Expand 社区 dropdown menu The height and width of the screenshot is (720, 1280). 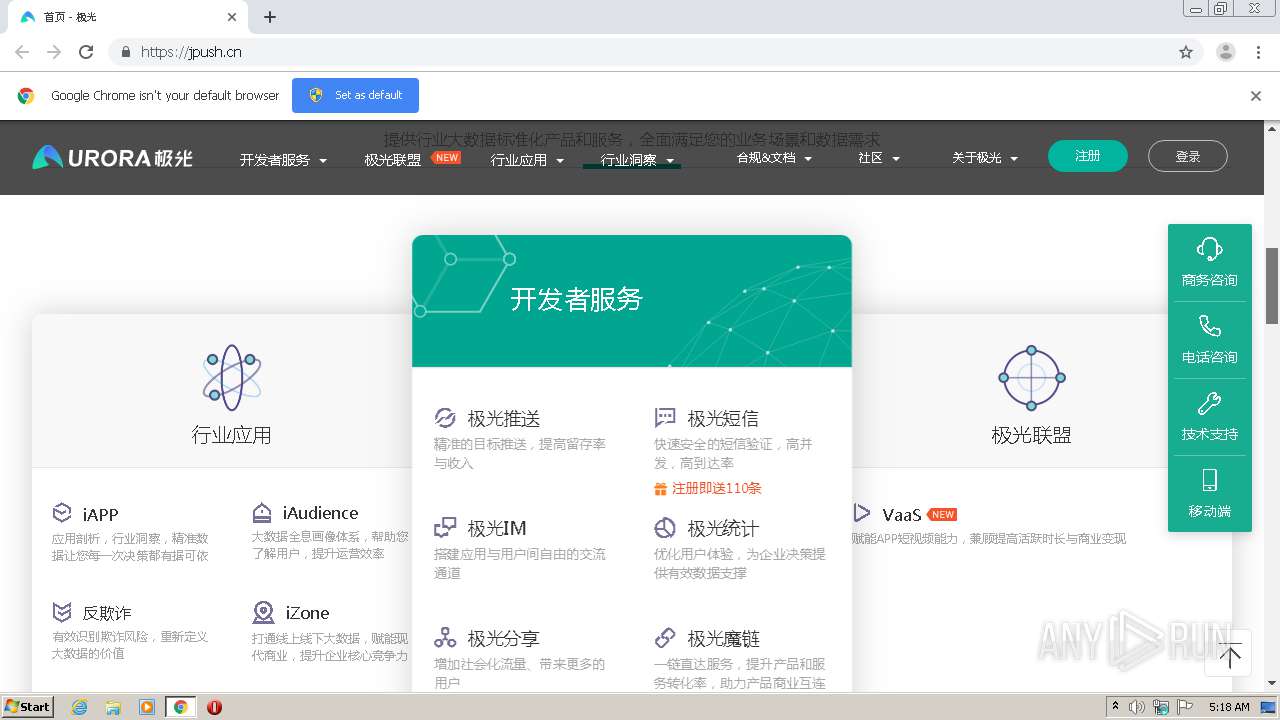[x=879, y=158]
